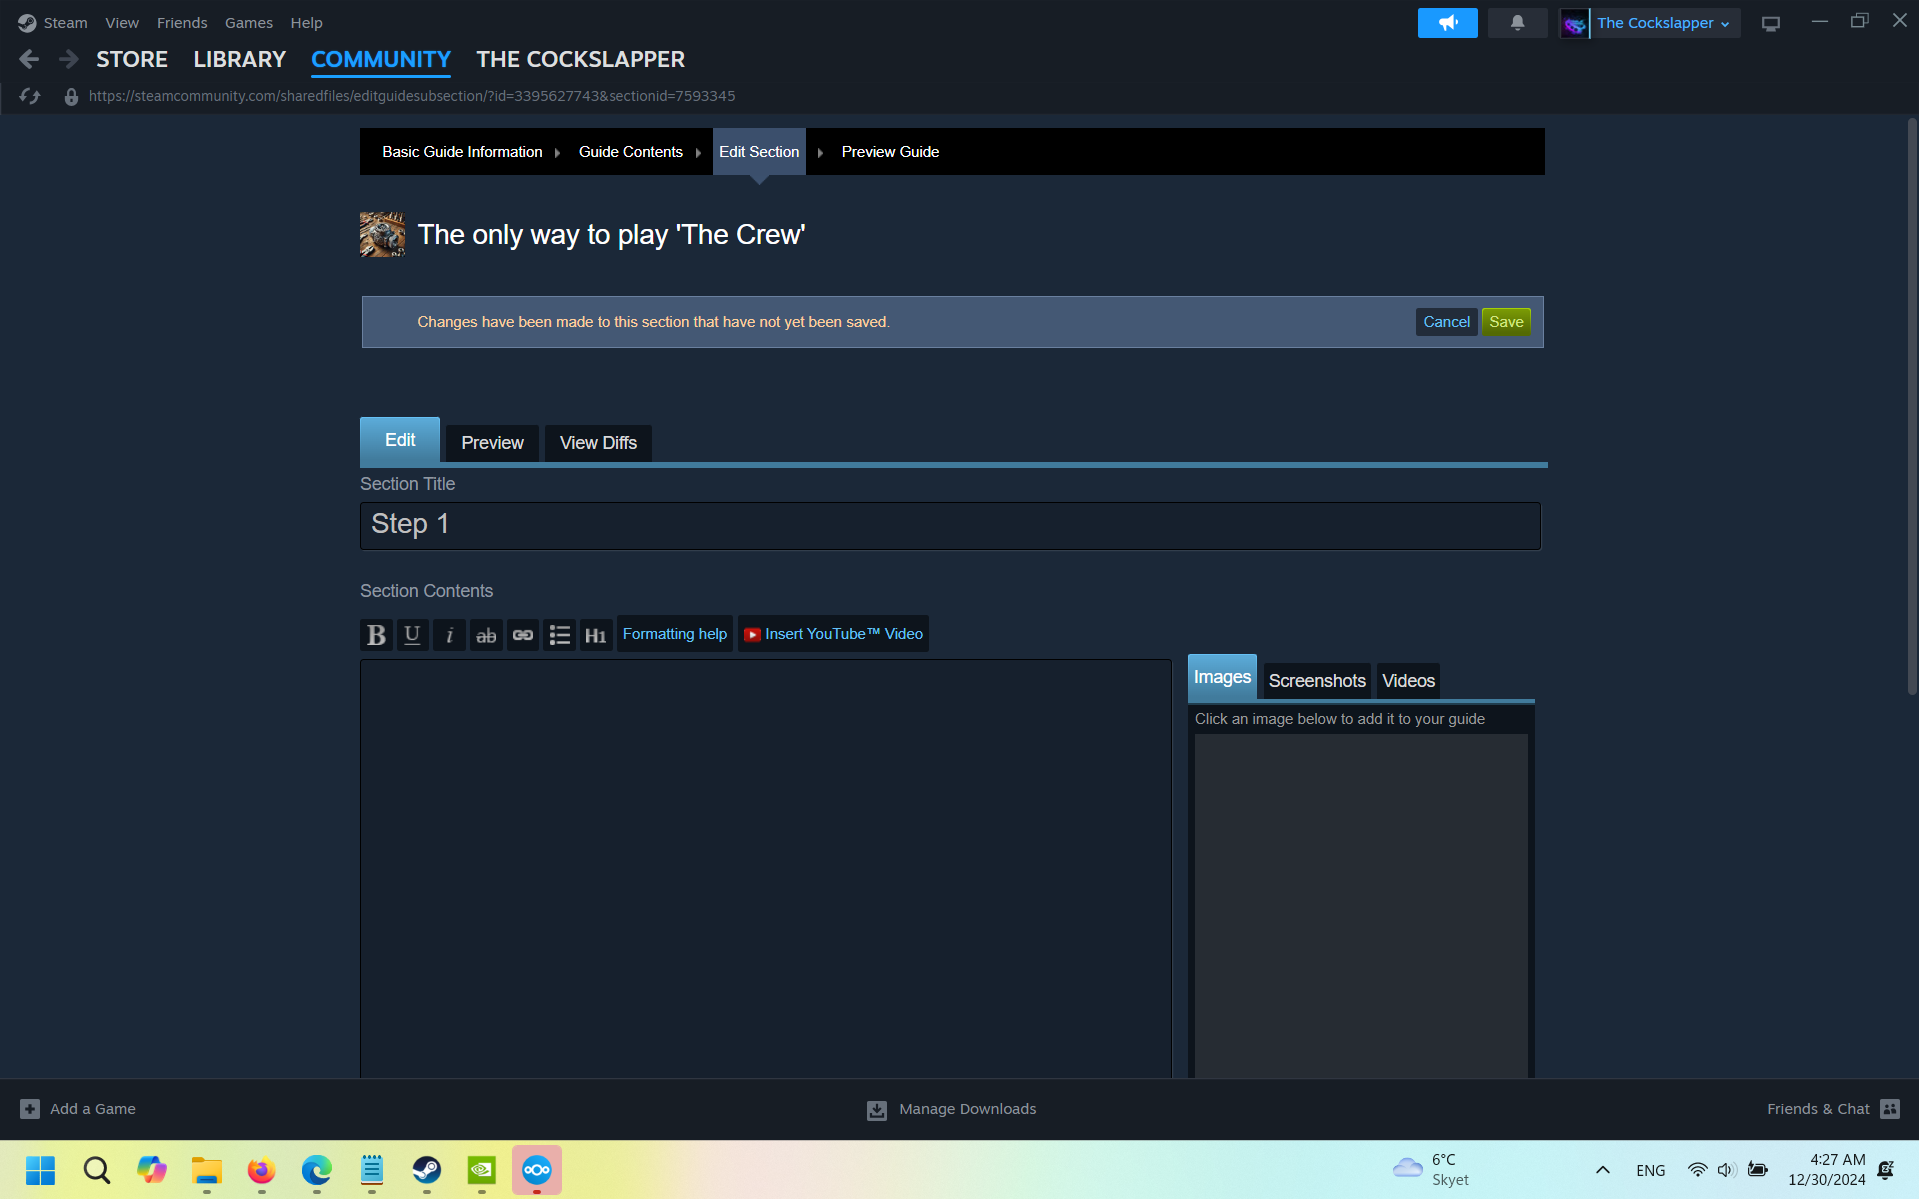Image resolution: width=1919 pixels, height=1199 pixels.
Task: Open the Games menu
Action: pos(249,23)
